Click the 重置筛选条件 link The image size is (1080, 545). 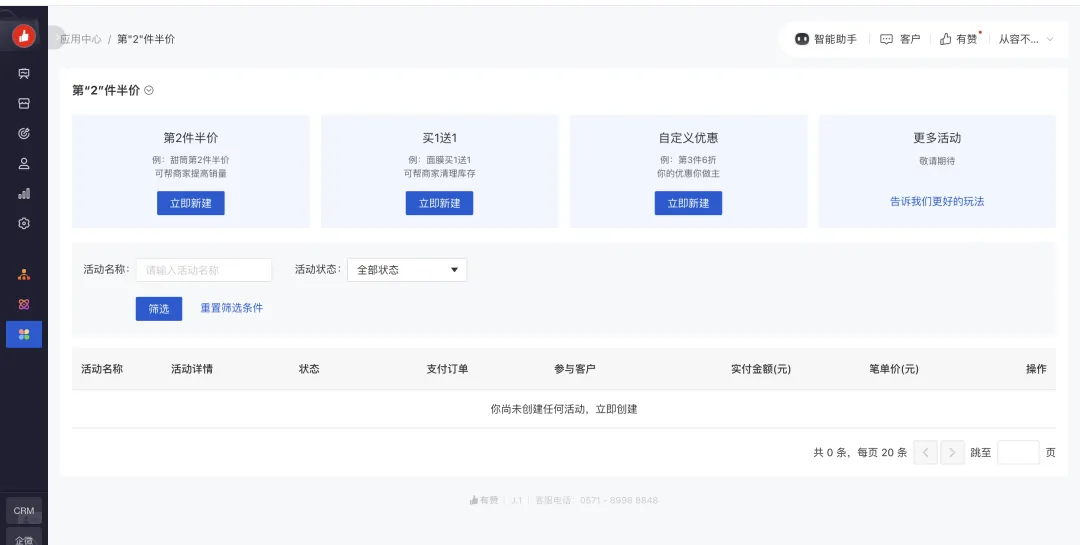(232, 308)
